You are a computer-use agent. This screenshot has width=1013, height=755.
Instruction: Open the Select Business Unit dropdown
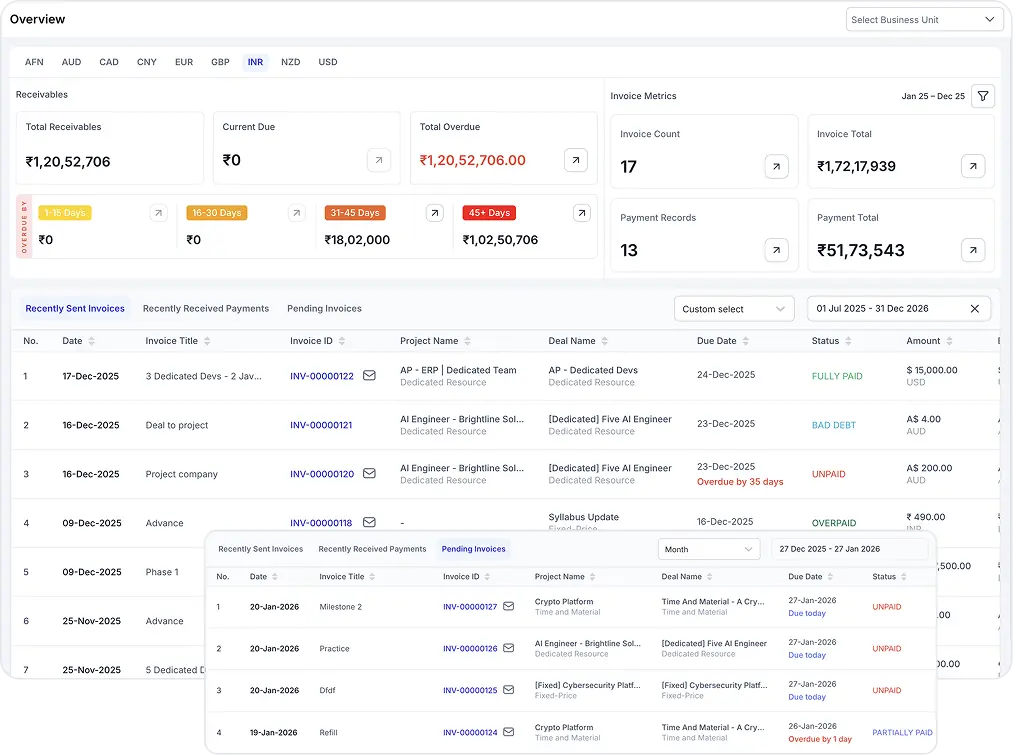[x=923, y=18]
